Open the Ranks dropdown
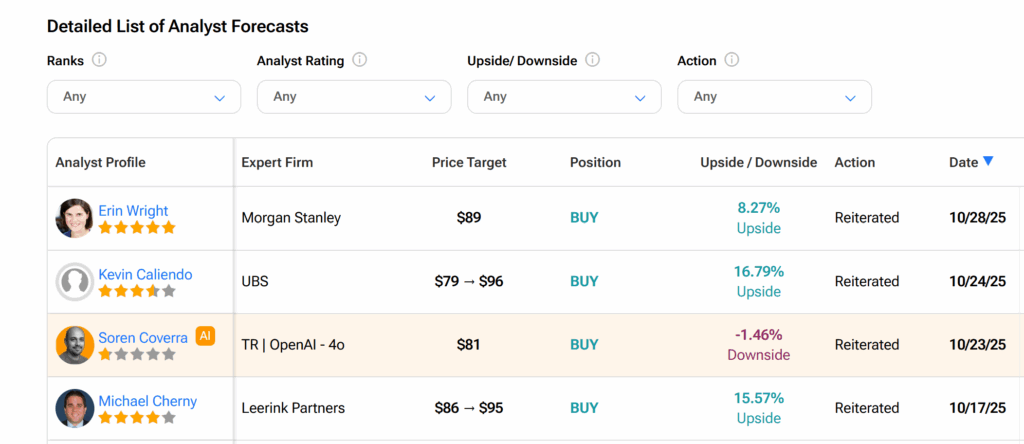This screenshot has height=444, width=1024. (144, 97)
